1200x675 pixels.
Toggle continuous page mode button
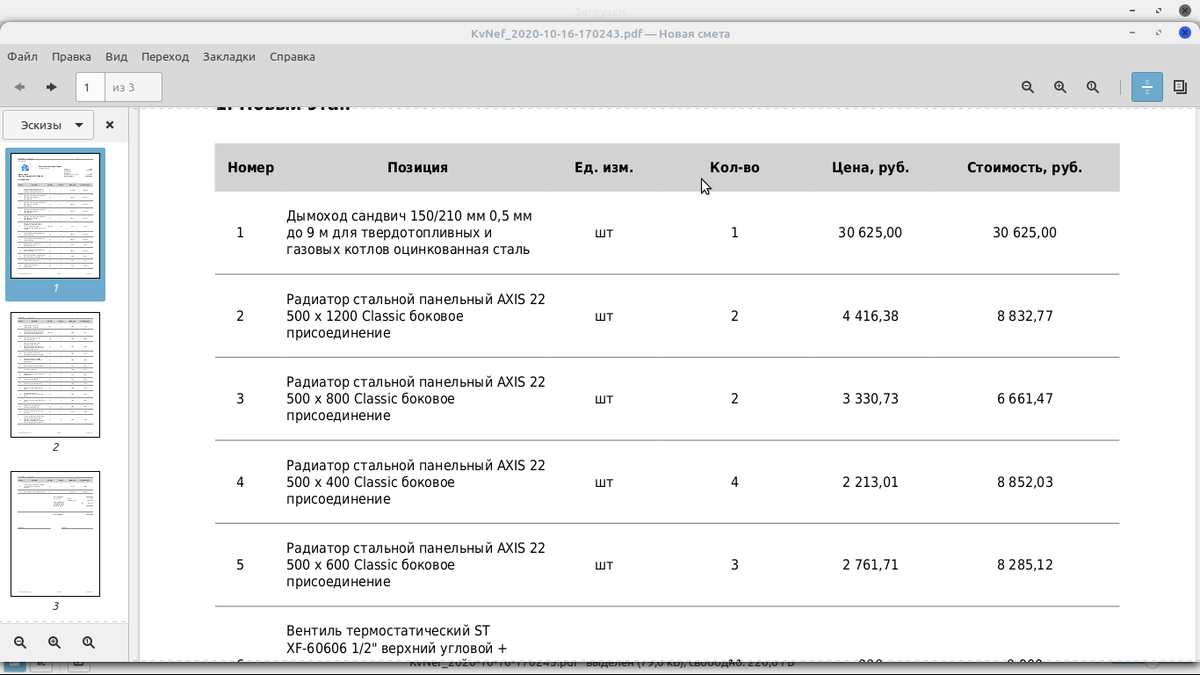(1147, 87)
